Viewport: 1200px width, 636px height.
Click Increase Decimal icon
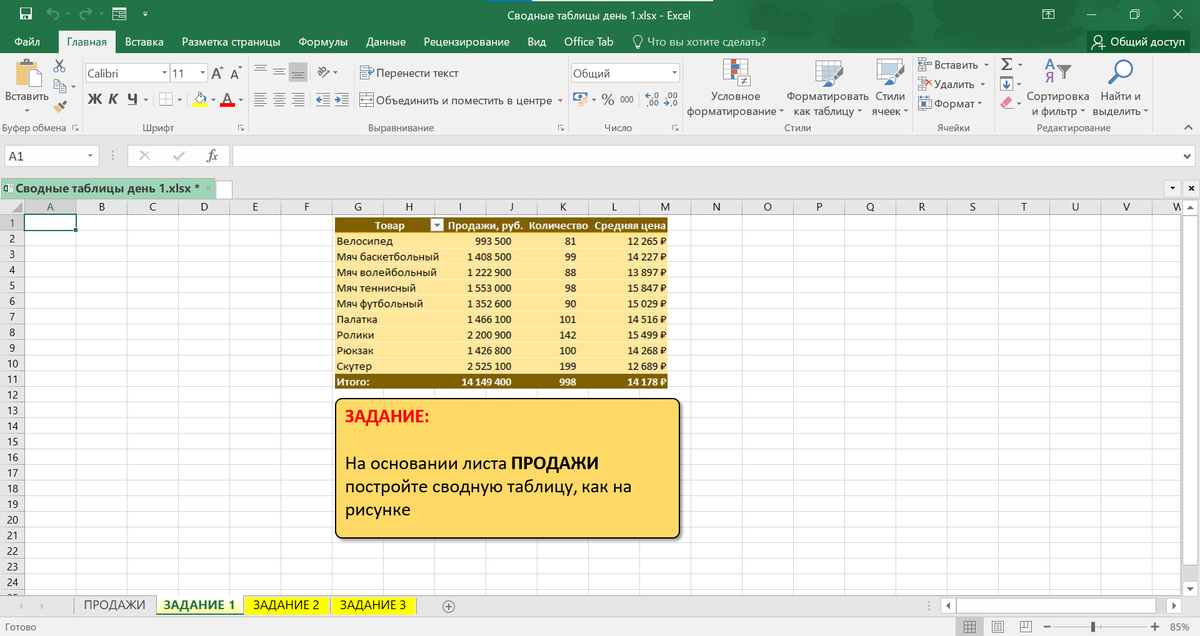tap(651, 100)
